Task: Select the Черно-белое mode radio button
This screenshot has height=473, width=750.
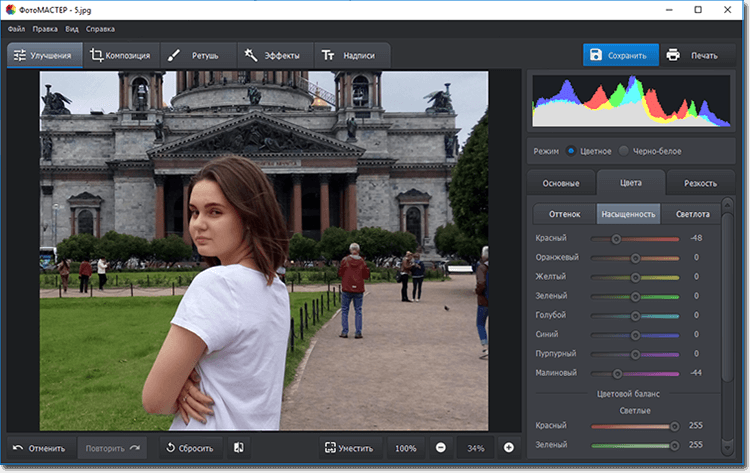Action: pos(624,151)
